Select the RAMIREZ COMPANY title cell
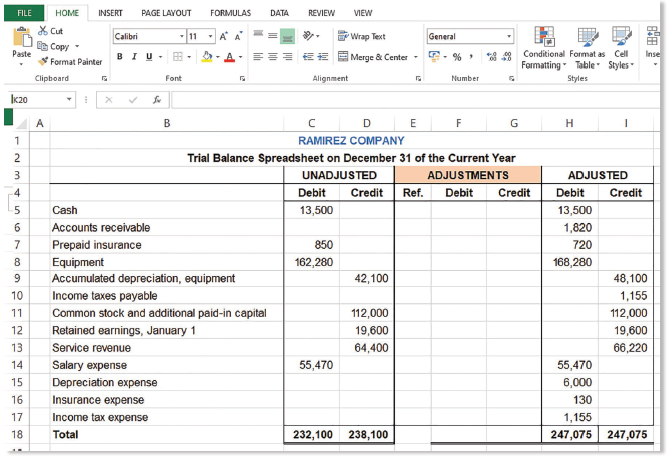The width and height of the screenshot is (671, 461). point(351,140)
